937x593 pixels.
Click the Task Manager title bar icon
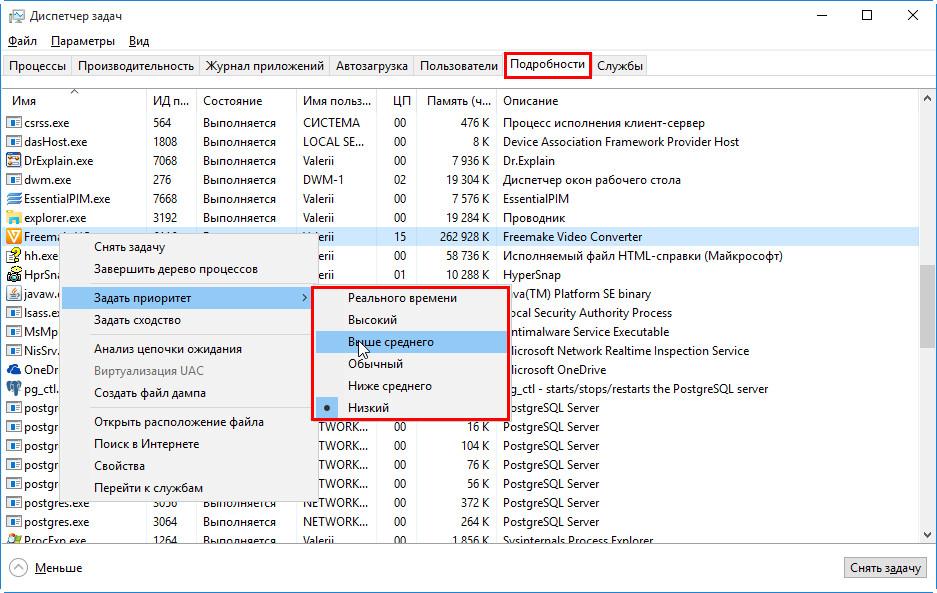pos(16,16)
